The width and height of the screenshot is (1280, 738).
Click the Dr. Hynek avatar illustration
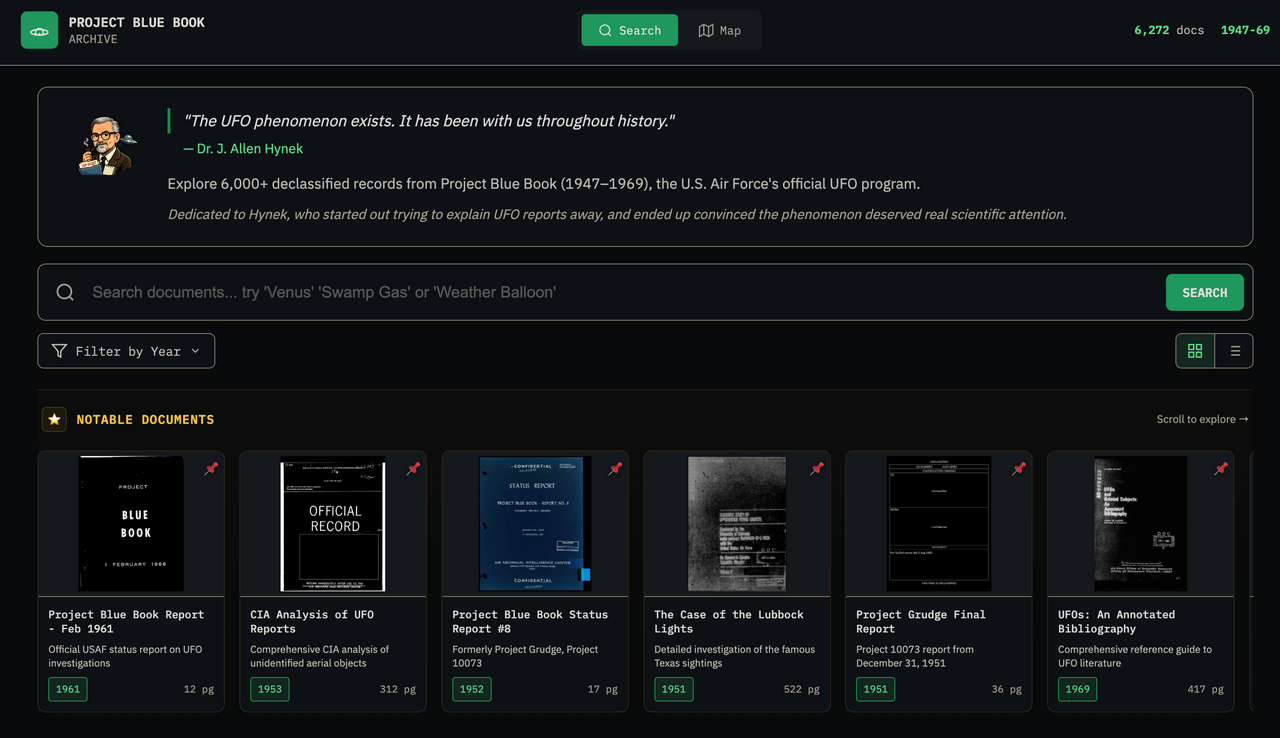coord(105,146)
